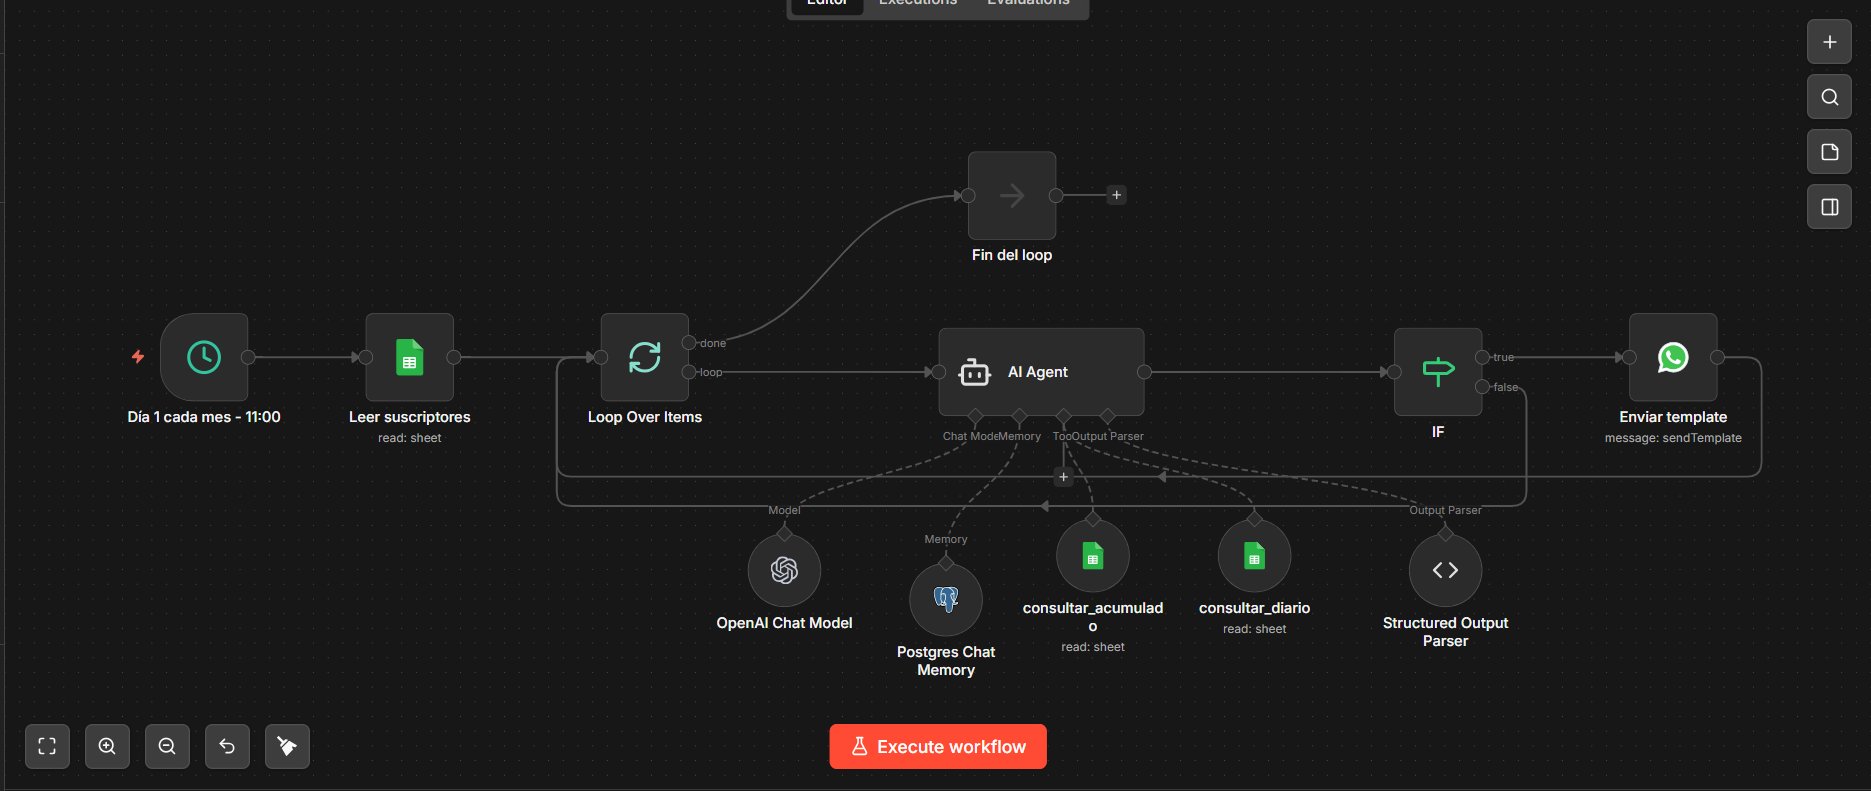Open the node search magnifier button
1871x791 pixels.
point(1829,97)
